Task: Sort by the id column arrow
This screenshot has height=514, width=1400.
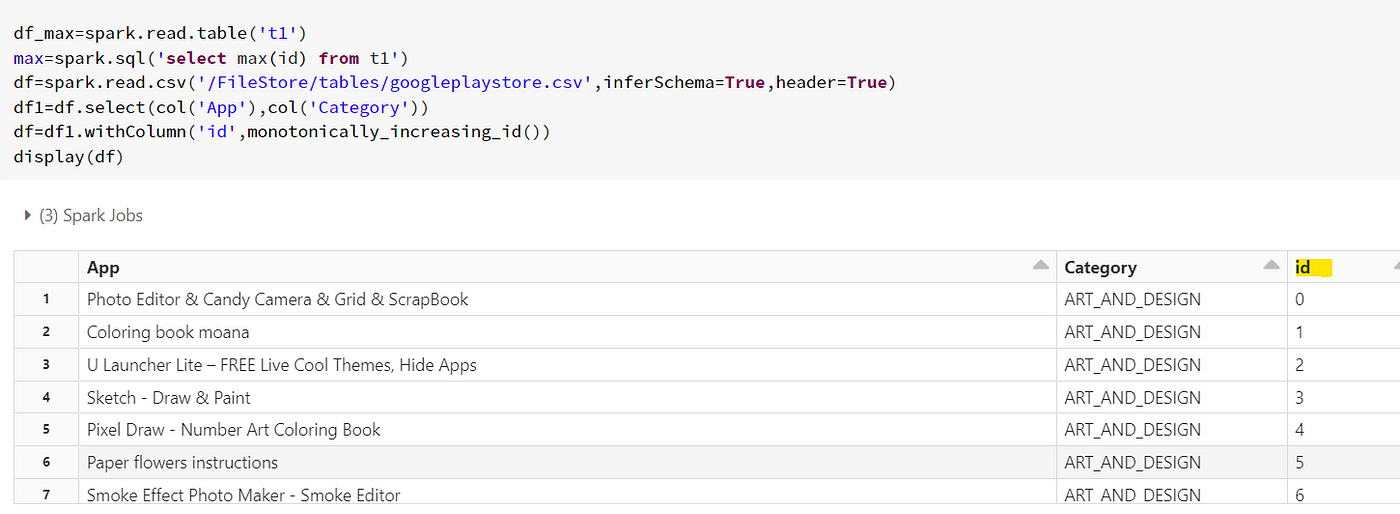Action: [x=1396, y=265]
